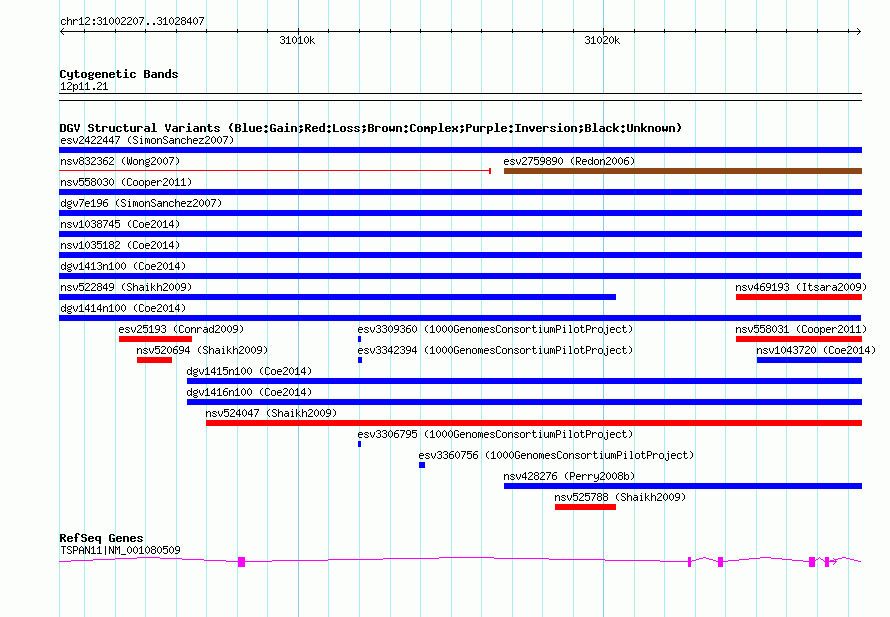Select the small blue esv3360756 variant marker
This screenshot has height=617, width=890.
(422, 465)
